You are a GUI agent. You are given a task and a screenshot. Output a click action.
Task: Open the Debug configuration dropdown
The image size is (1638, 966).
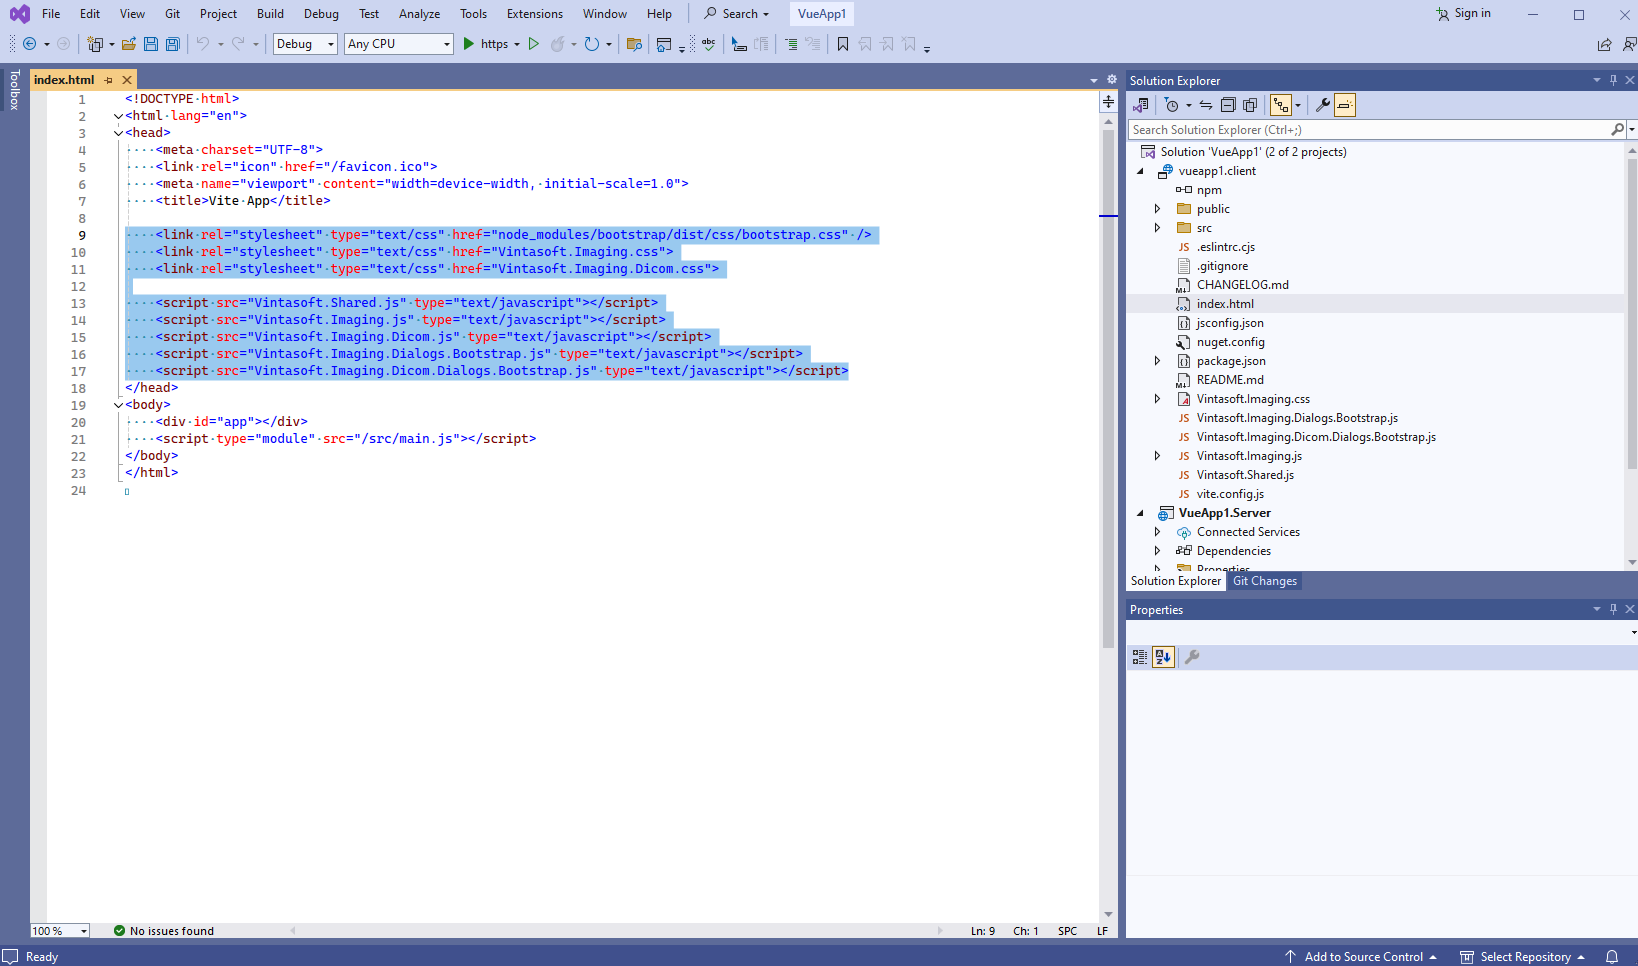tap(305, 44)
